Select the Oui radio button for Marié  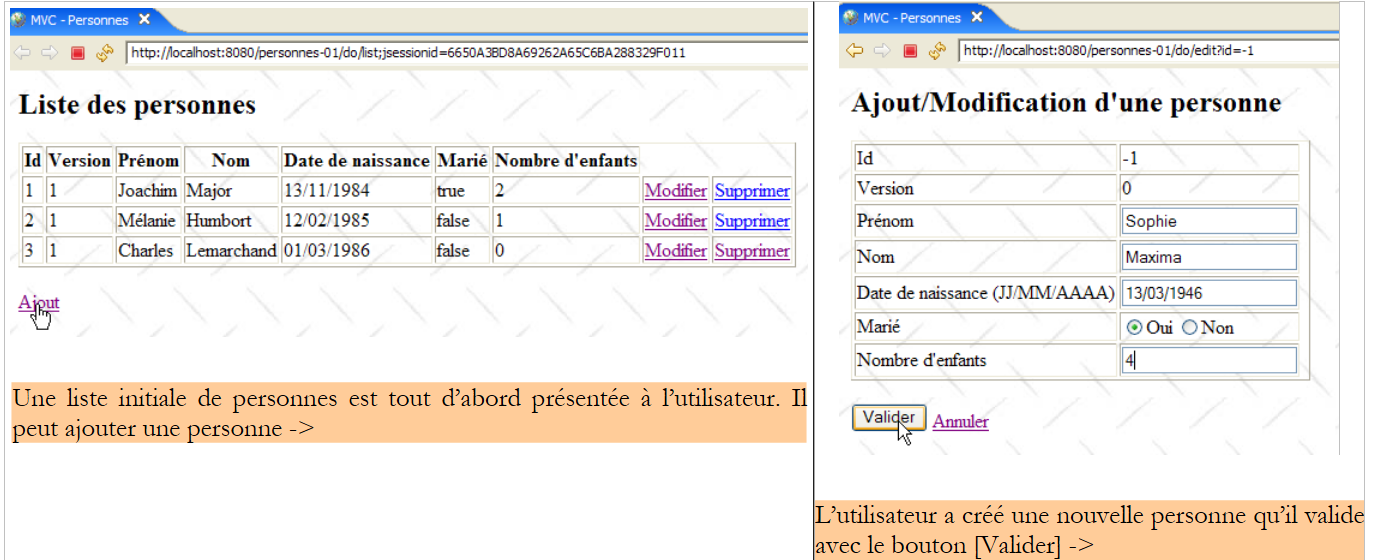[1134, 328]
